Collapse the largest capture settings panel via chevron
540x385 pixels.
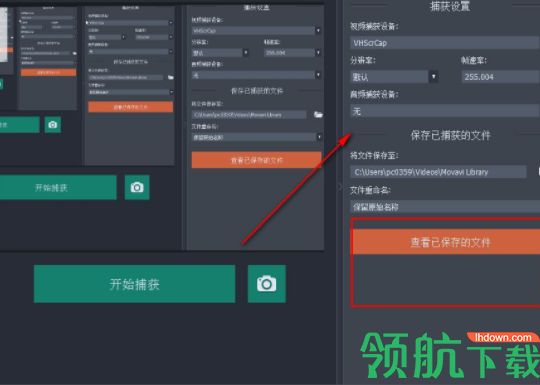coord(340,187)
